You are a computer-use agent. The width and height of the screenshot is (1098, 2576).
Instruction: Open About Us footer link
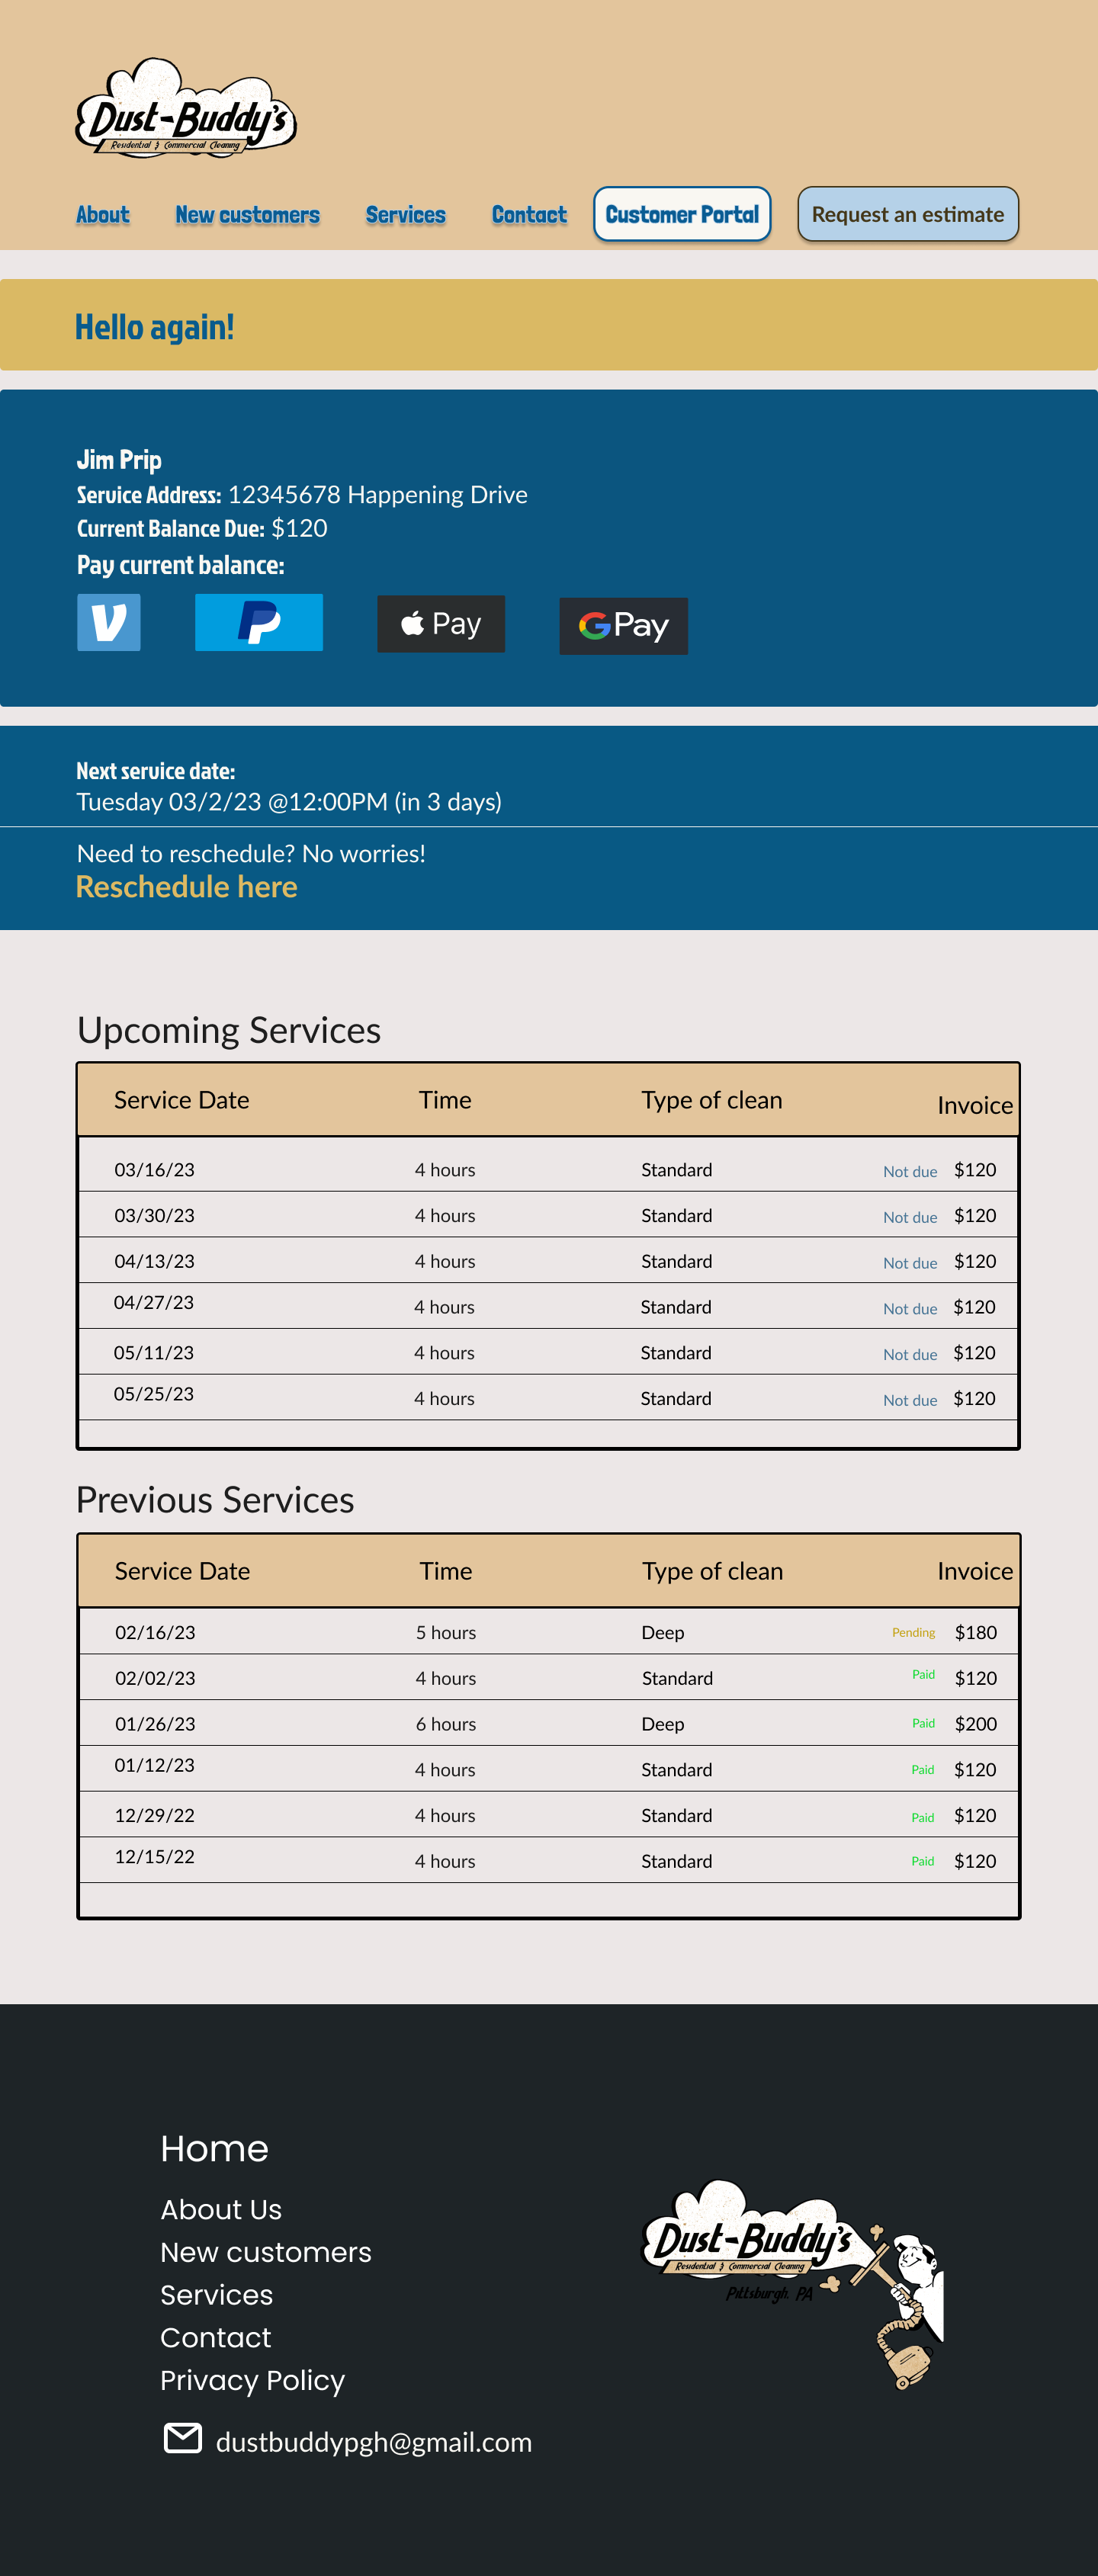click(221, 2209)
